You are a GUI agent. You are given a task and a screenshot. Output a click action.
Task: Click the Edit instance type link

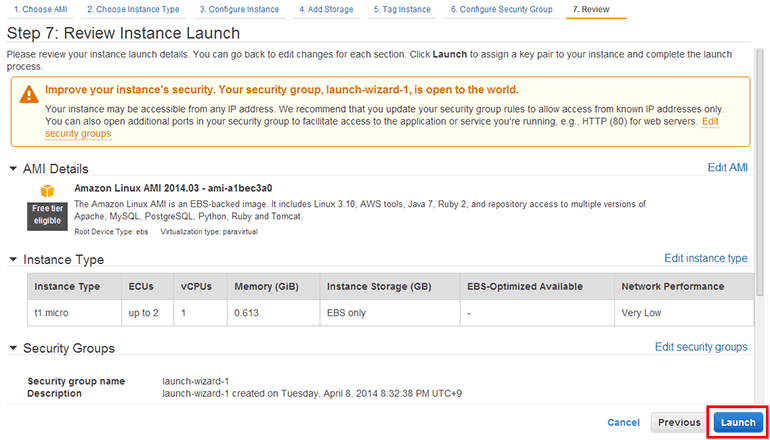click(705, 258)
